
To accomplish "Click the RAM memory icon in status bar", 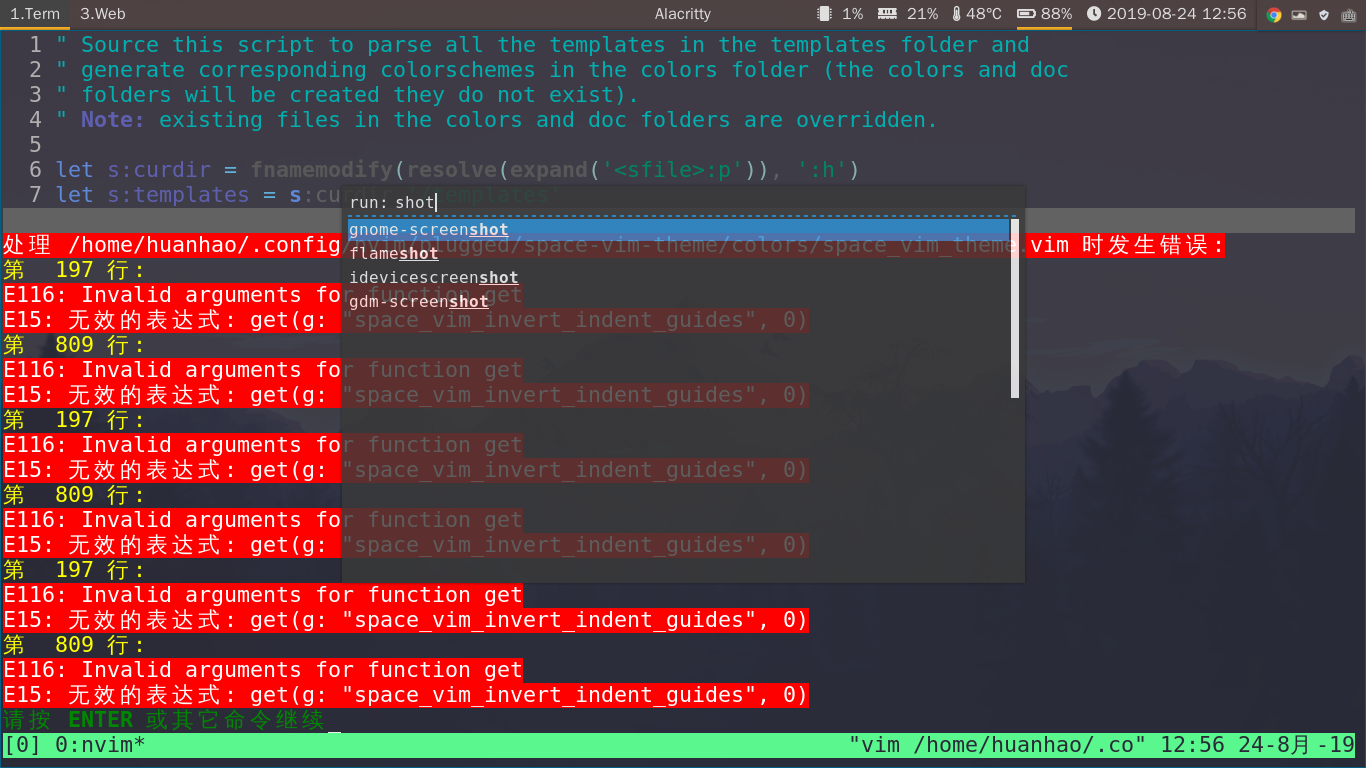I will (x=887, y=14).
